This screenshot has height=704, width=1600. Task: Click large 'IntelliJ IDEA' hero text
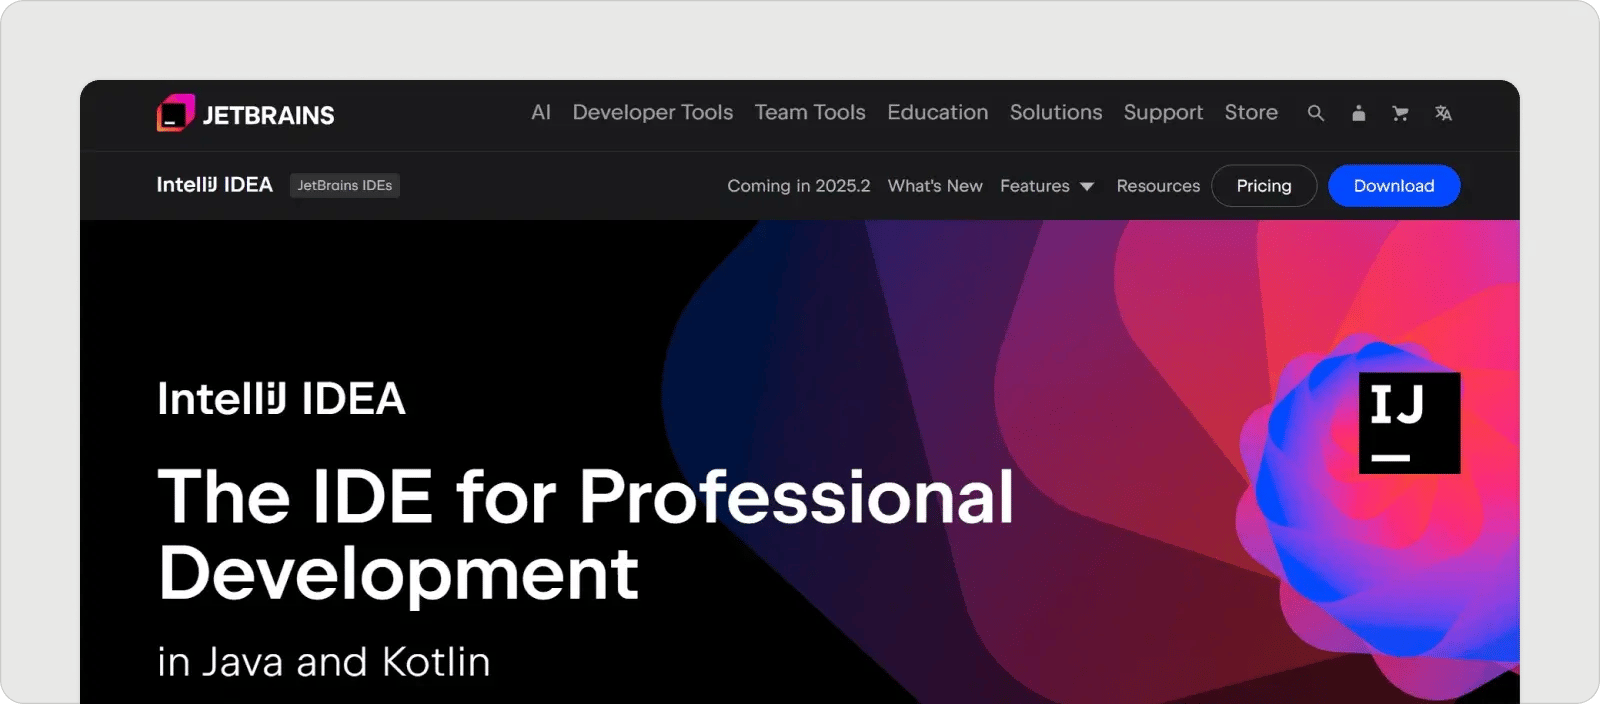coord(281,399)
